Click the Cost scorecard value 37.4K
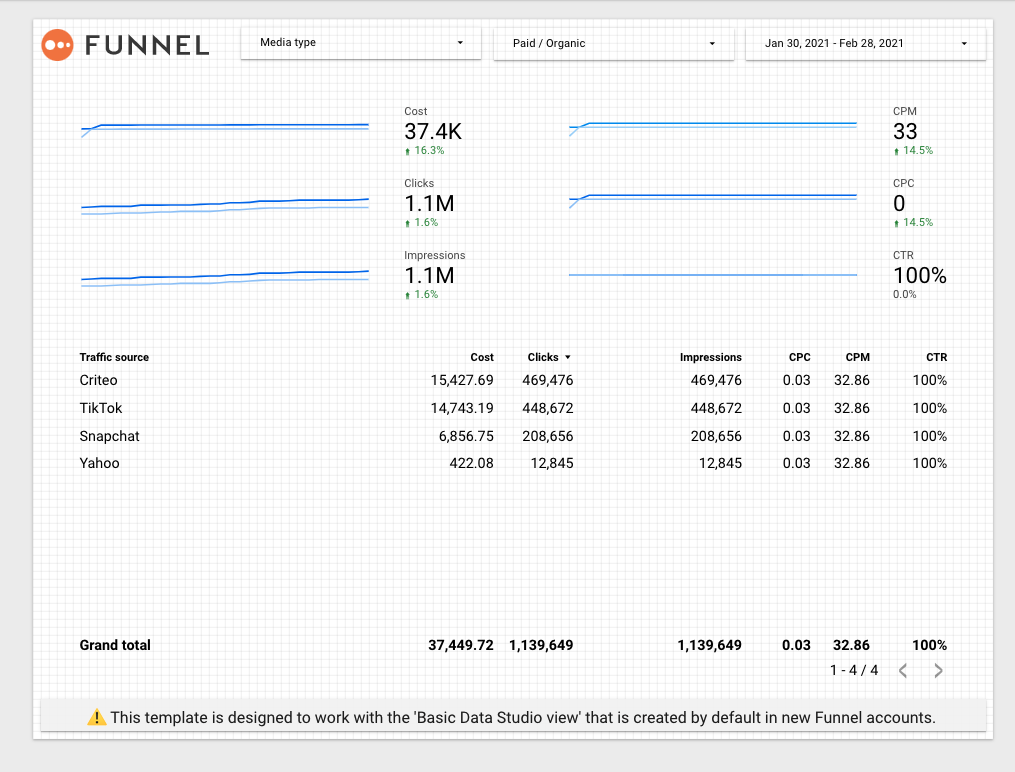This screenshot has width=1015, height=772. click(433, 131)
